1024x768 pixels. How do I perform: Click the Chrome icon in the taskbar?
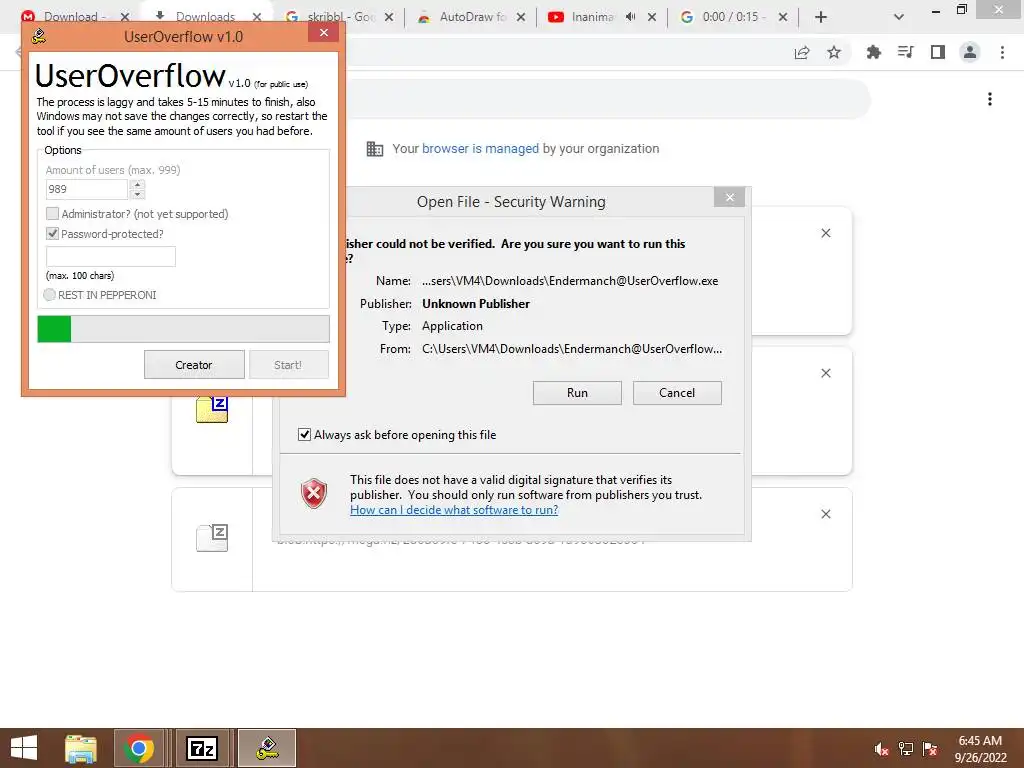[138, 748]
